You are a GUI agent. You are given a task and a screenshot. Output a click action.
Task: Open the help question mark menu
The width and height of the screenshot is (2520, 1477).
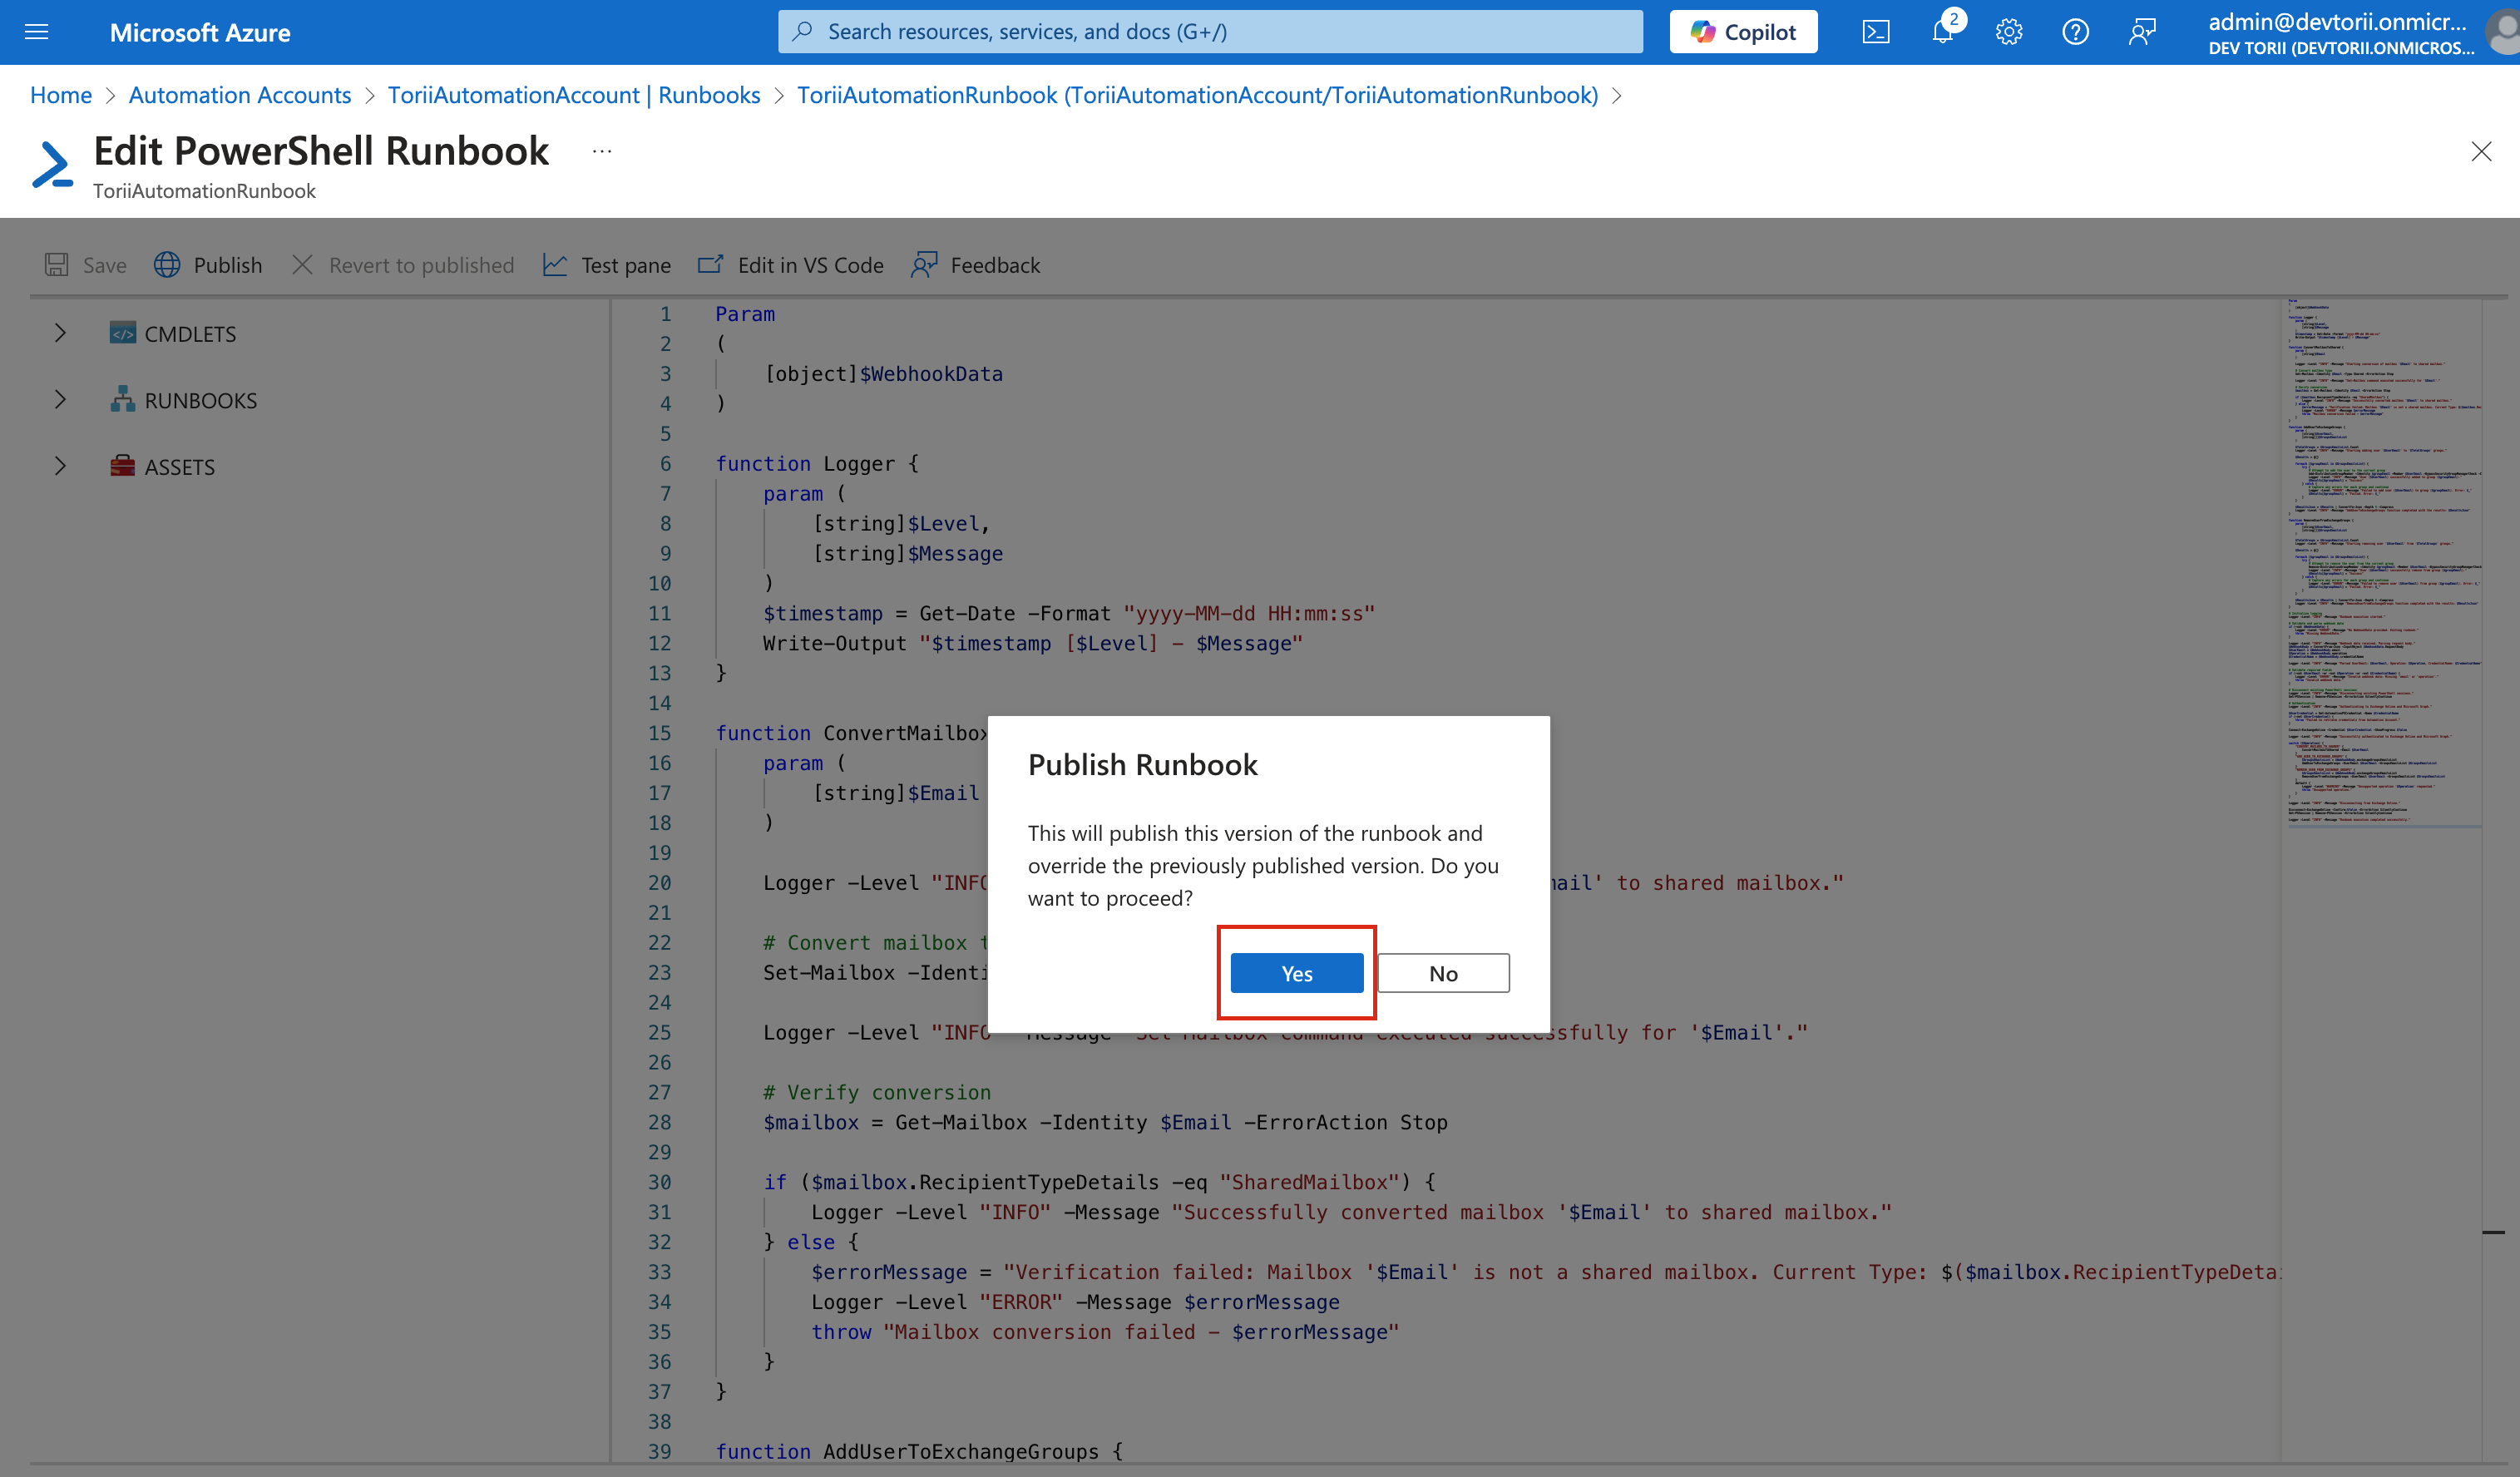tap(2076, 32)
